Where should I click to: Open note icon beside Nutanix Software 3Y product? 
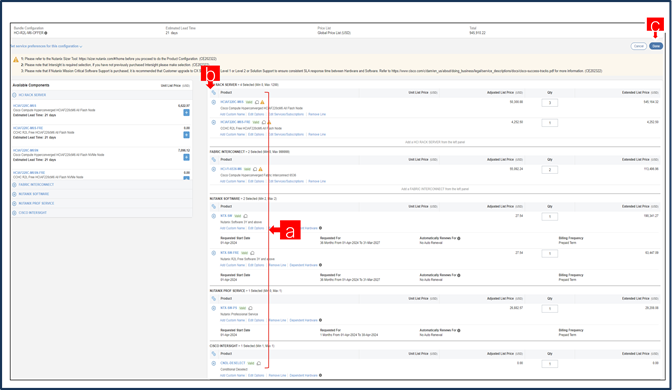[246, 216]
